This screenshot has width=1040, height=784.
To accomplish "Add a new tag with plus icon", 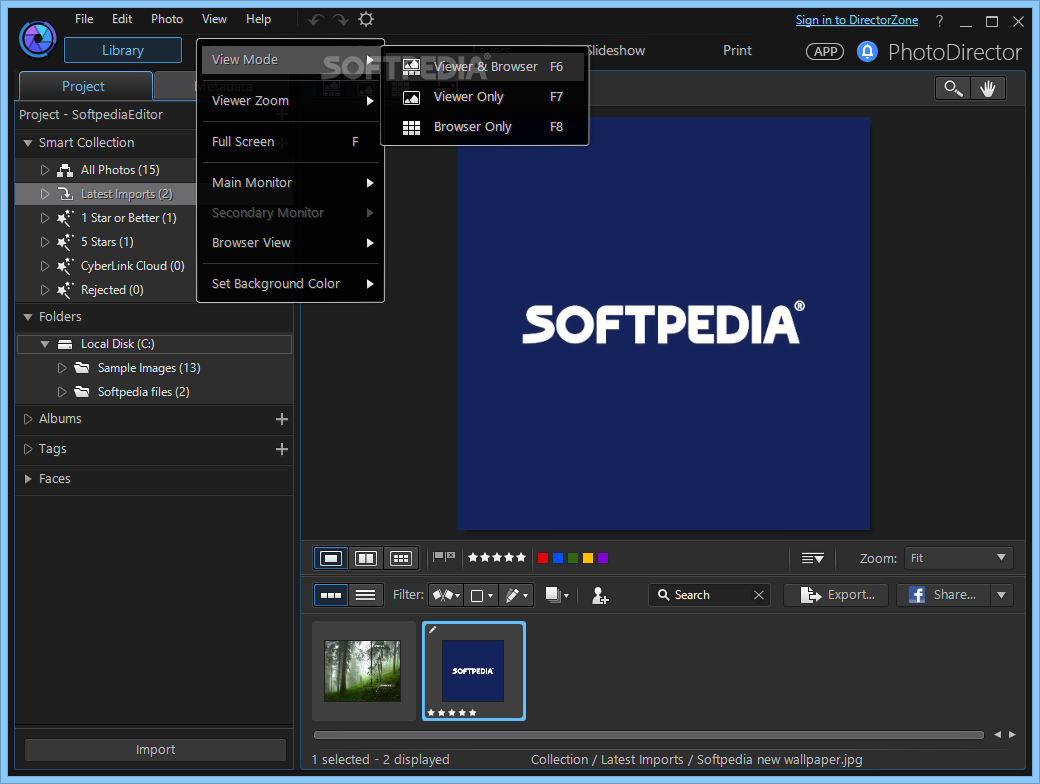I will [281, 449].
